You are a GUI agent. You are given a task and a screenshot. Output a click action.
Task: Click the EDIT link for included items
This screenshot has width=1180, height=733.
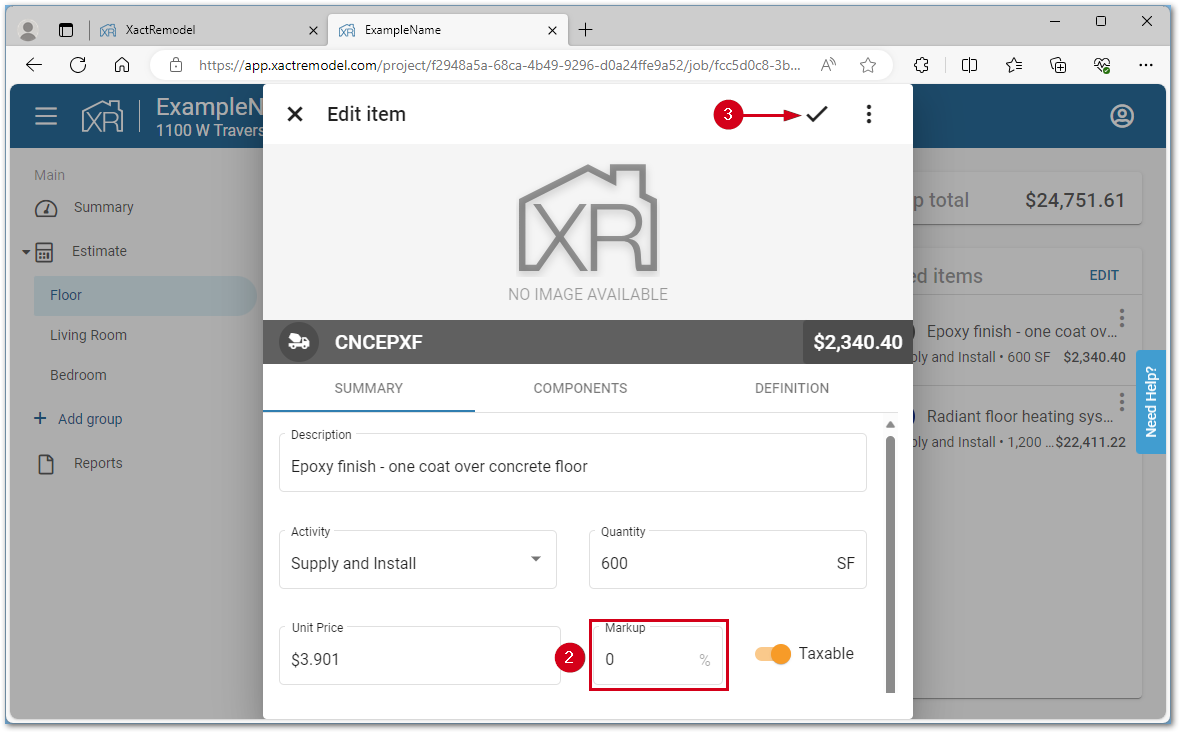pyautogui.click(x=1104, y=274)
